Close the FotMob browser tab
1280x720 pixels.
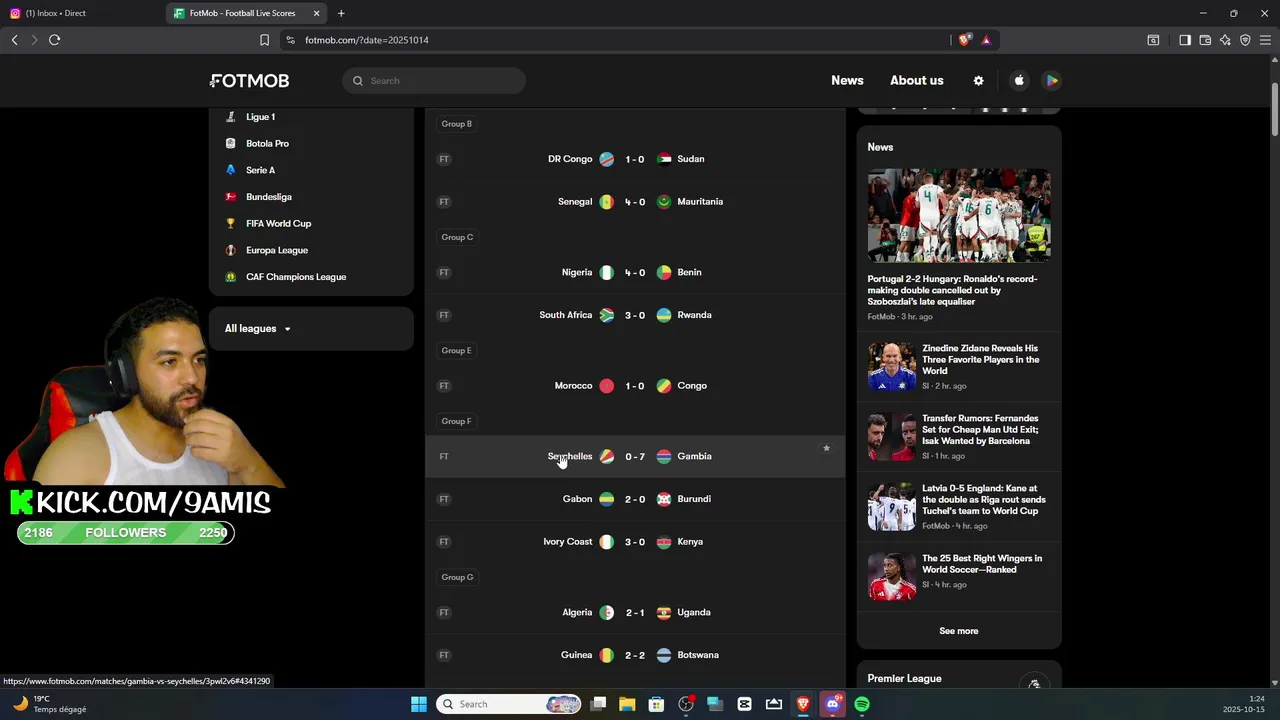317,13
